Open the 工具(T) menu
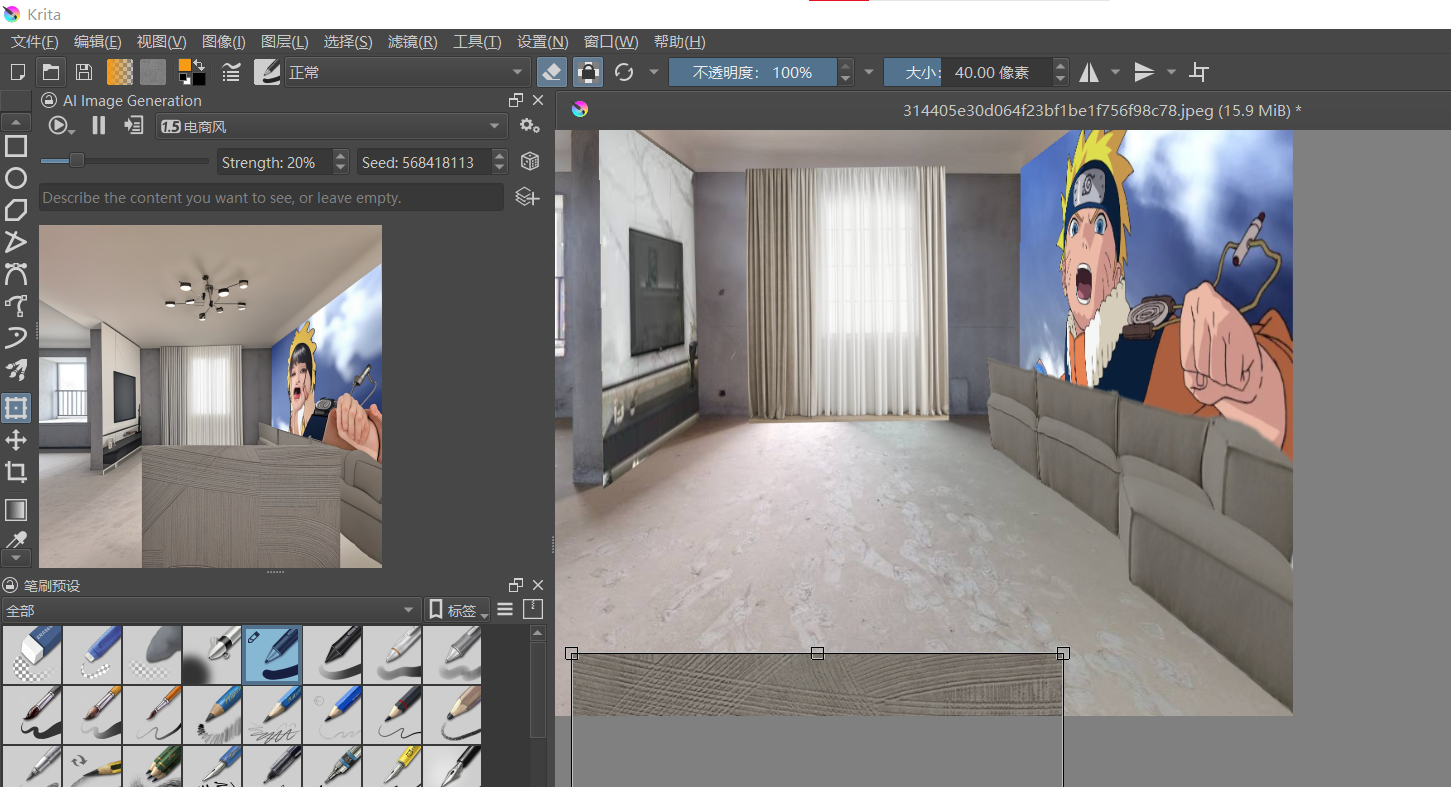This screenshot has width=1451, height=787. 477,42
